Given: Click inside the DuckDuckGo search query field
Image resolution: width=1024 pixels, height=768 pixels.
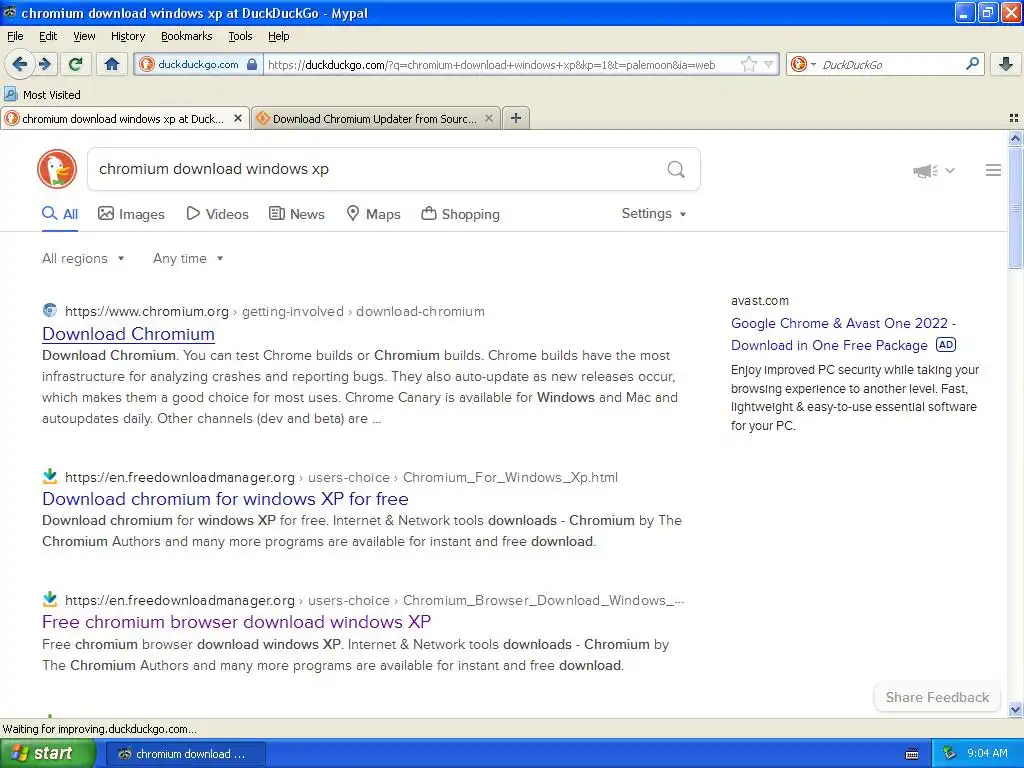Looking at the screenshot, I should [x=379, y=169].
